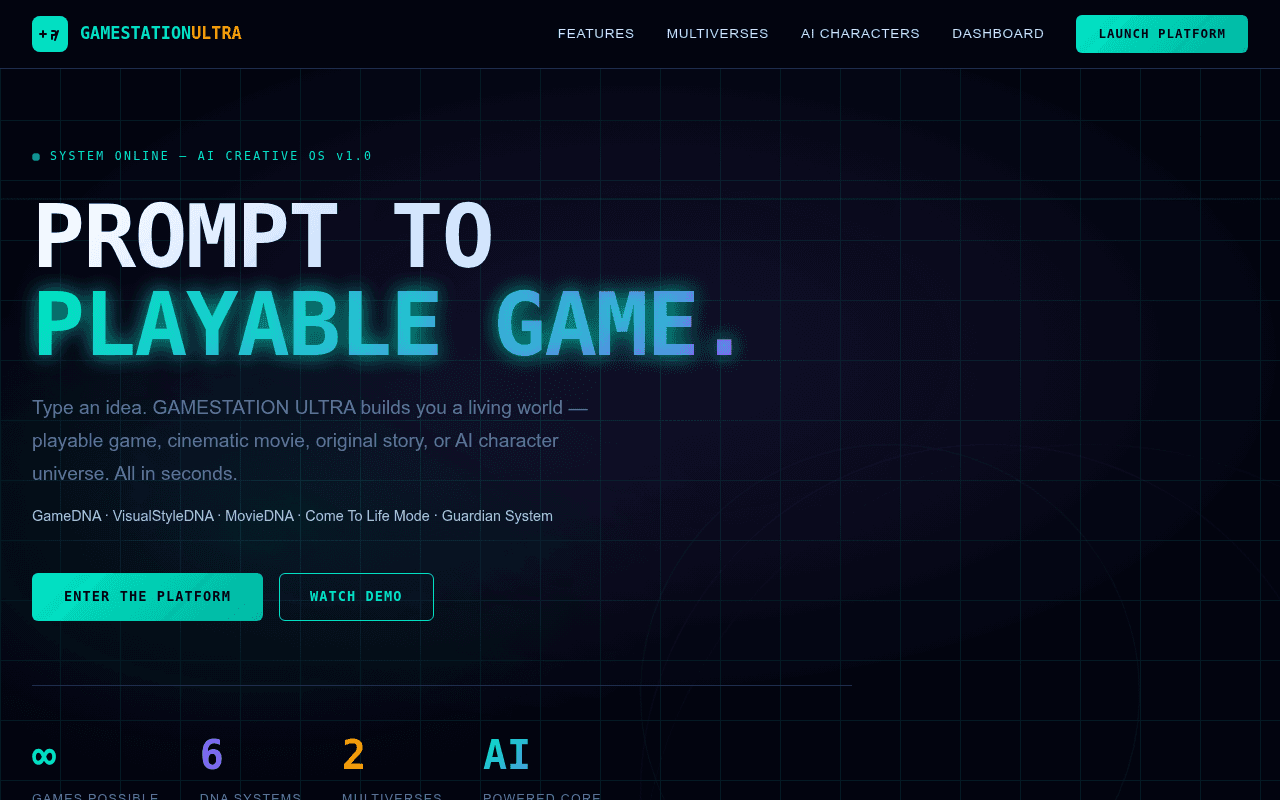Click the purple number 6 stat
The height and width of the screenshot is (800, 1280).
pos(211,756)
